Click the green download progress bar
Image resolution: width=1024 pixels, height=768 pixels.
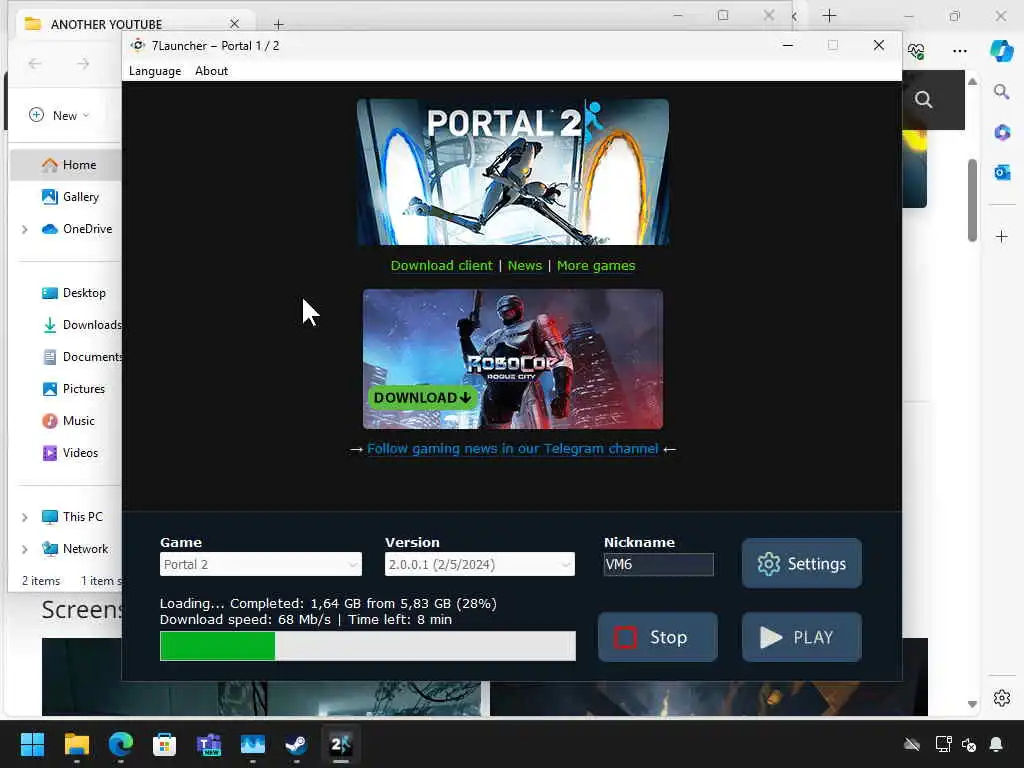coord(368,645)
